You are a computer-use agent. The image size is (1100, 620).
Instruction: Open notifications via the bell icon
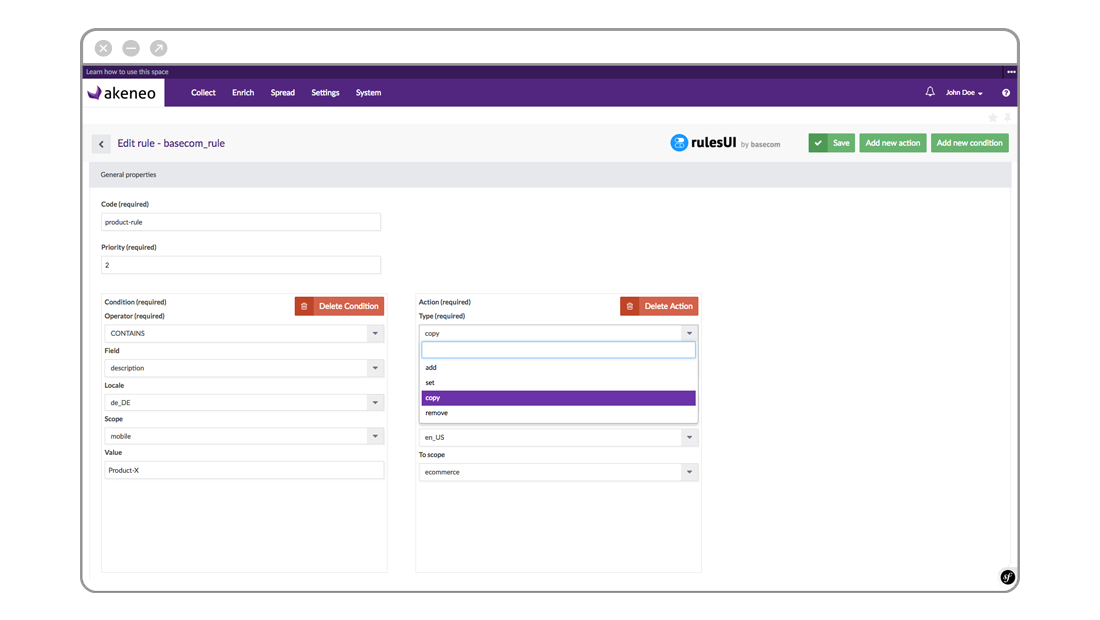click(x=930, y=92)
